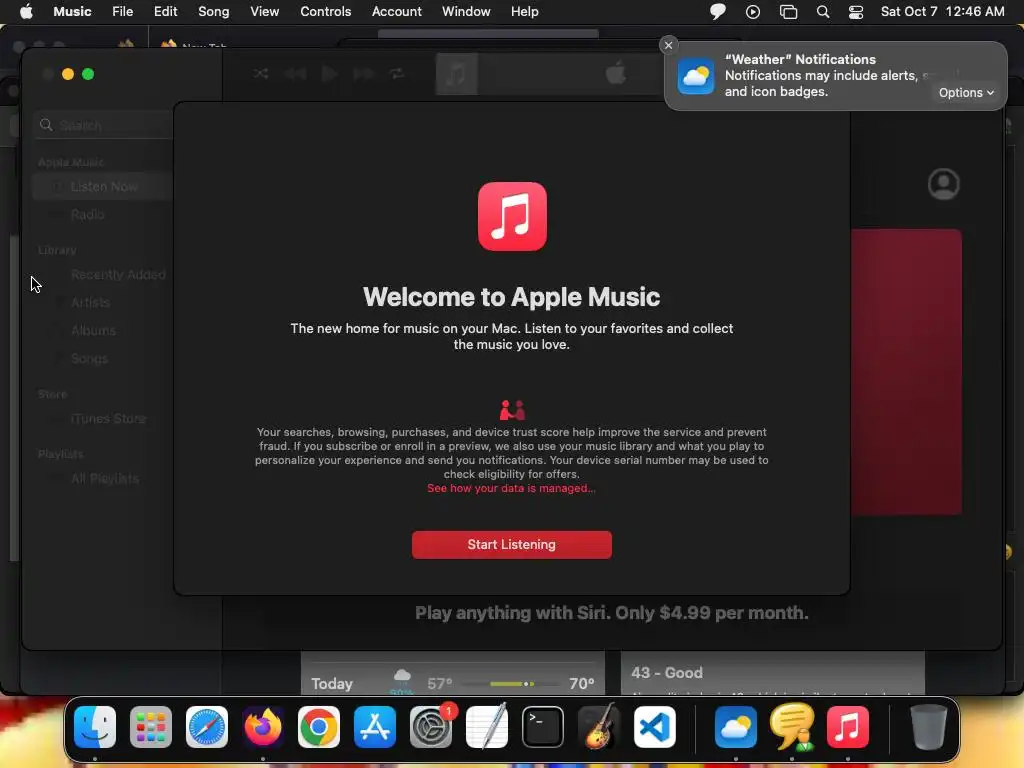
Task: Click the temperature range bar in Weather
Action: pos(511,684)
